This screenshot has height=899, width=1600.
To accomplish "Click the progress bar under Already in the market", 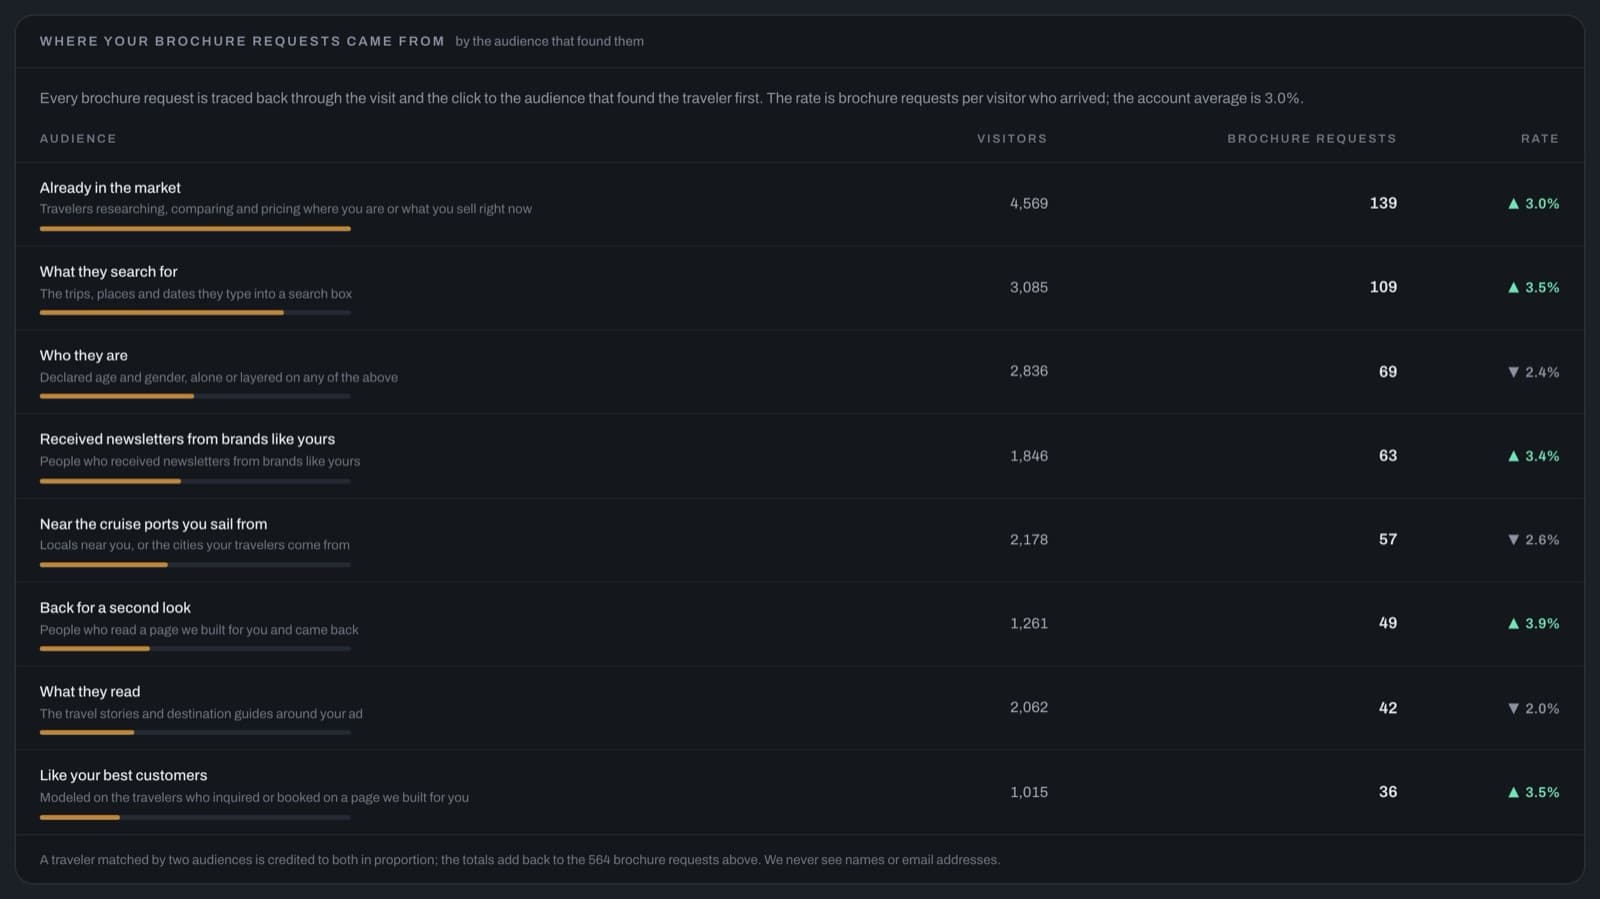I will pyautogui.click(x=195, y=229).
